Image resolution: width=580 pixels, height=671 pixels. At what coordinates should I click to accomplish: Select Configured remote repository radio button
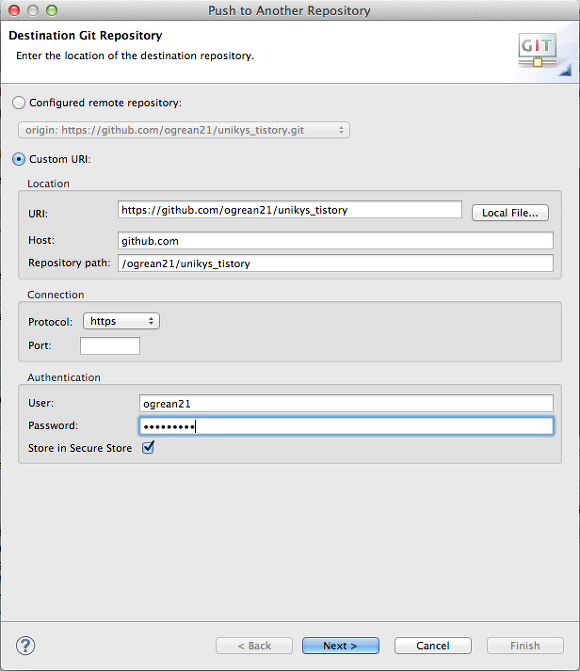pyautogui.click(x=18, y=103)
